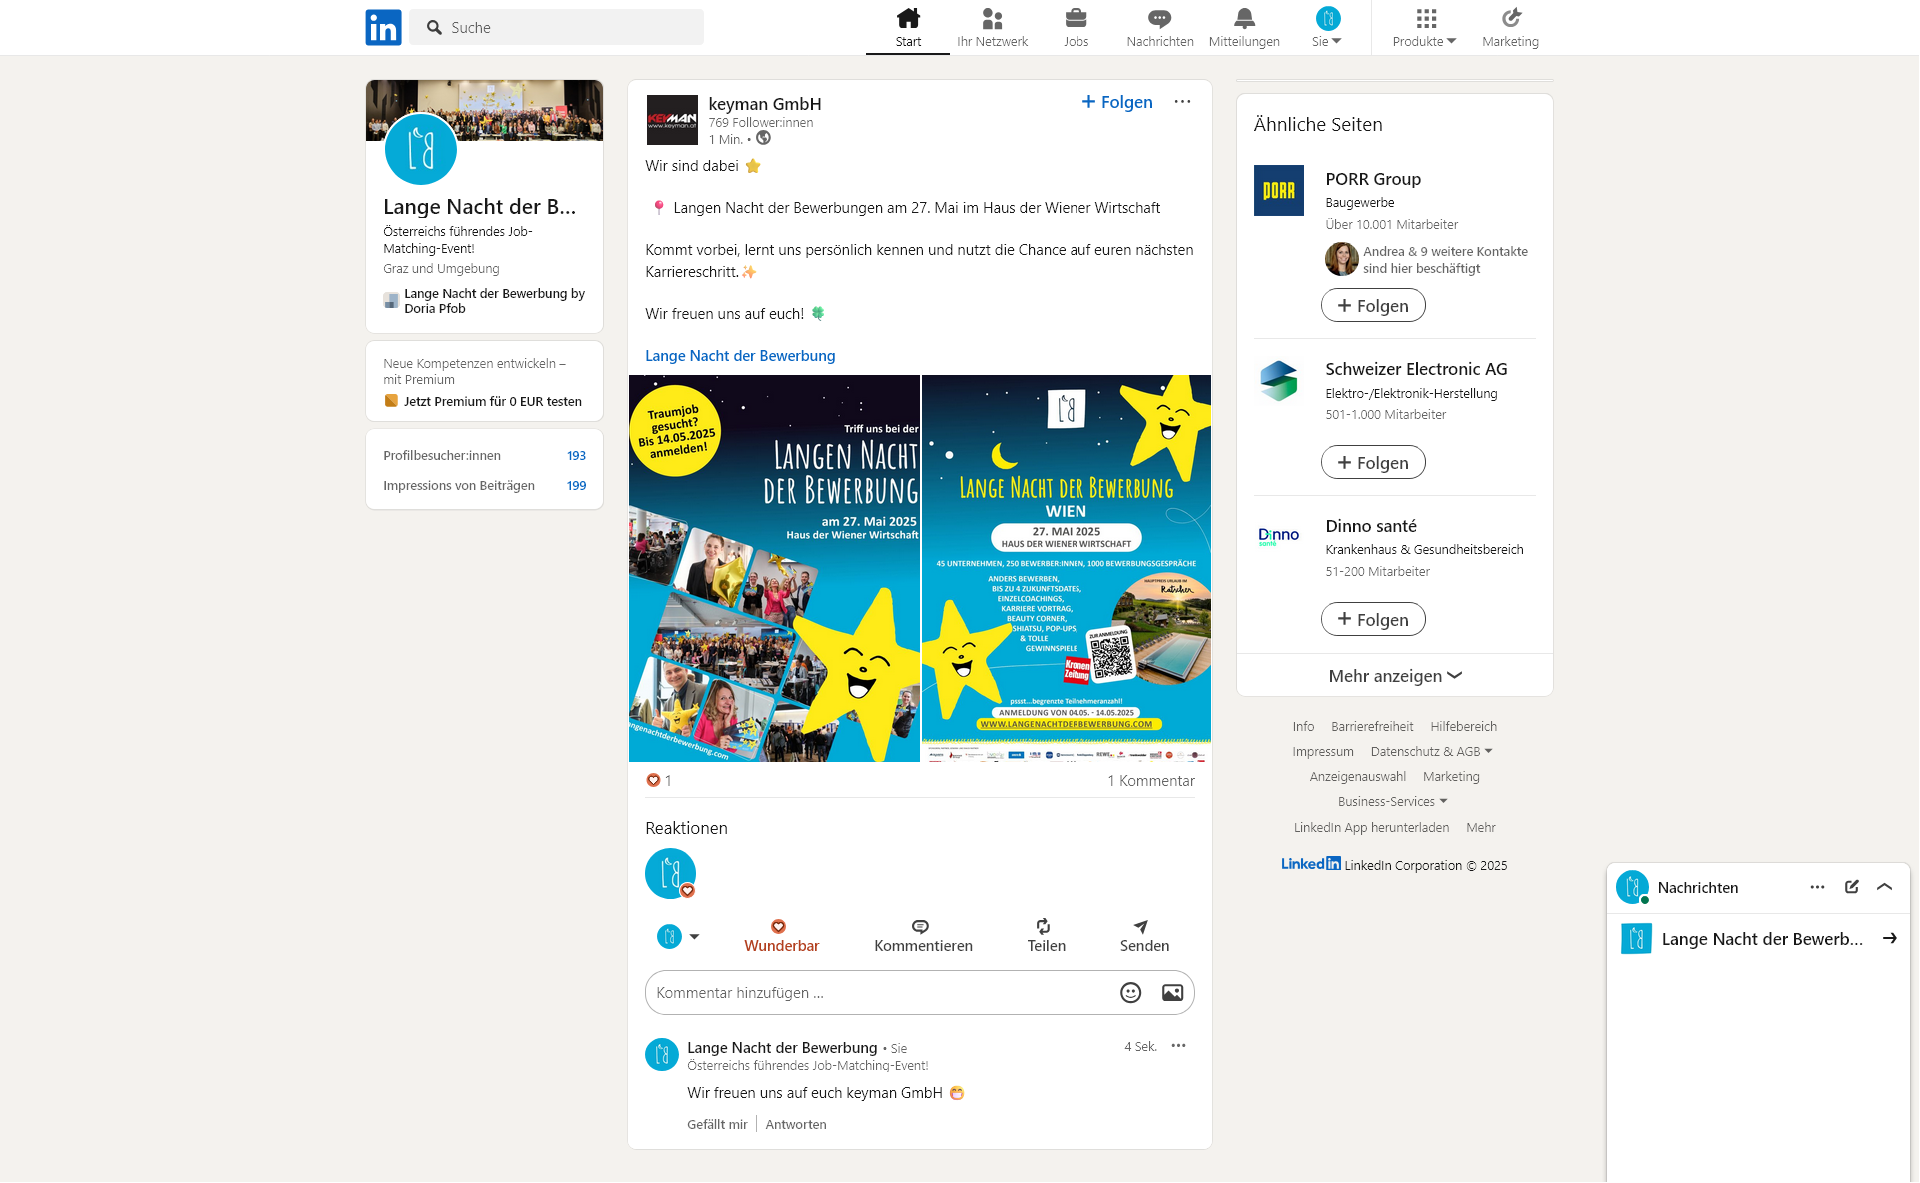Screen dimensions: 1920x1183
Task: Click the LinkedIn logo
Action: 383,27
